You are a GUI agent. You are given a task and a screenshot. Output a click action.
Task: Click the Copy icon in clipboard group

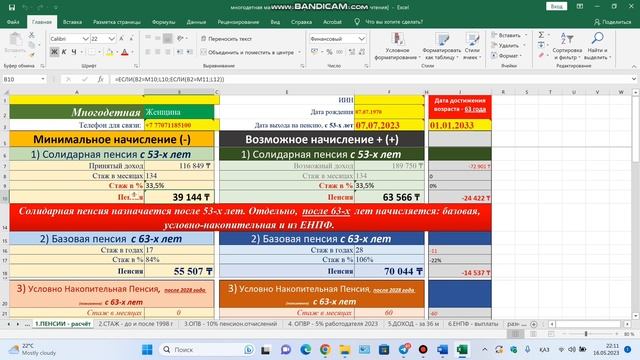click(31, 44)
